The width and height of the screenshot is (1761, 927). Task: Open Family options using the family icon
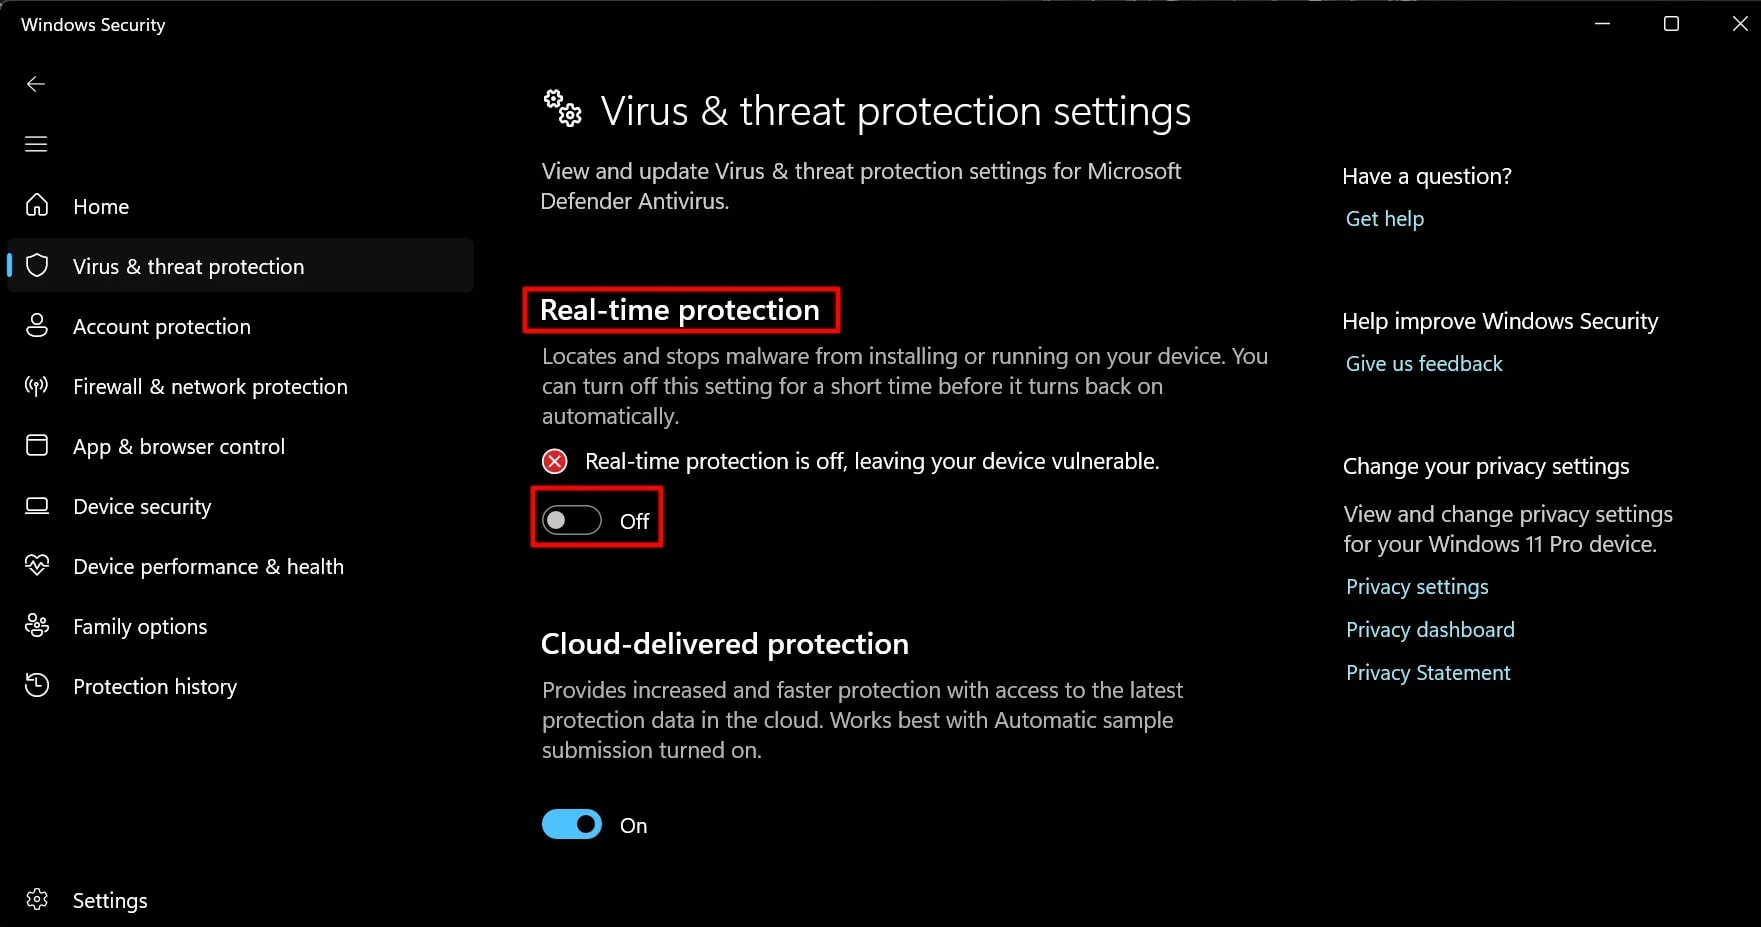point(37,626)
